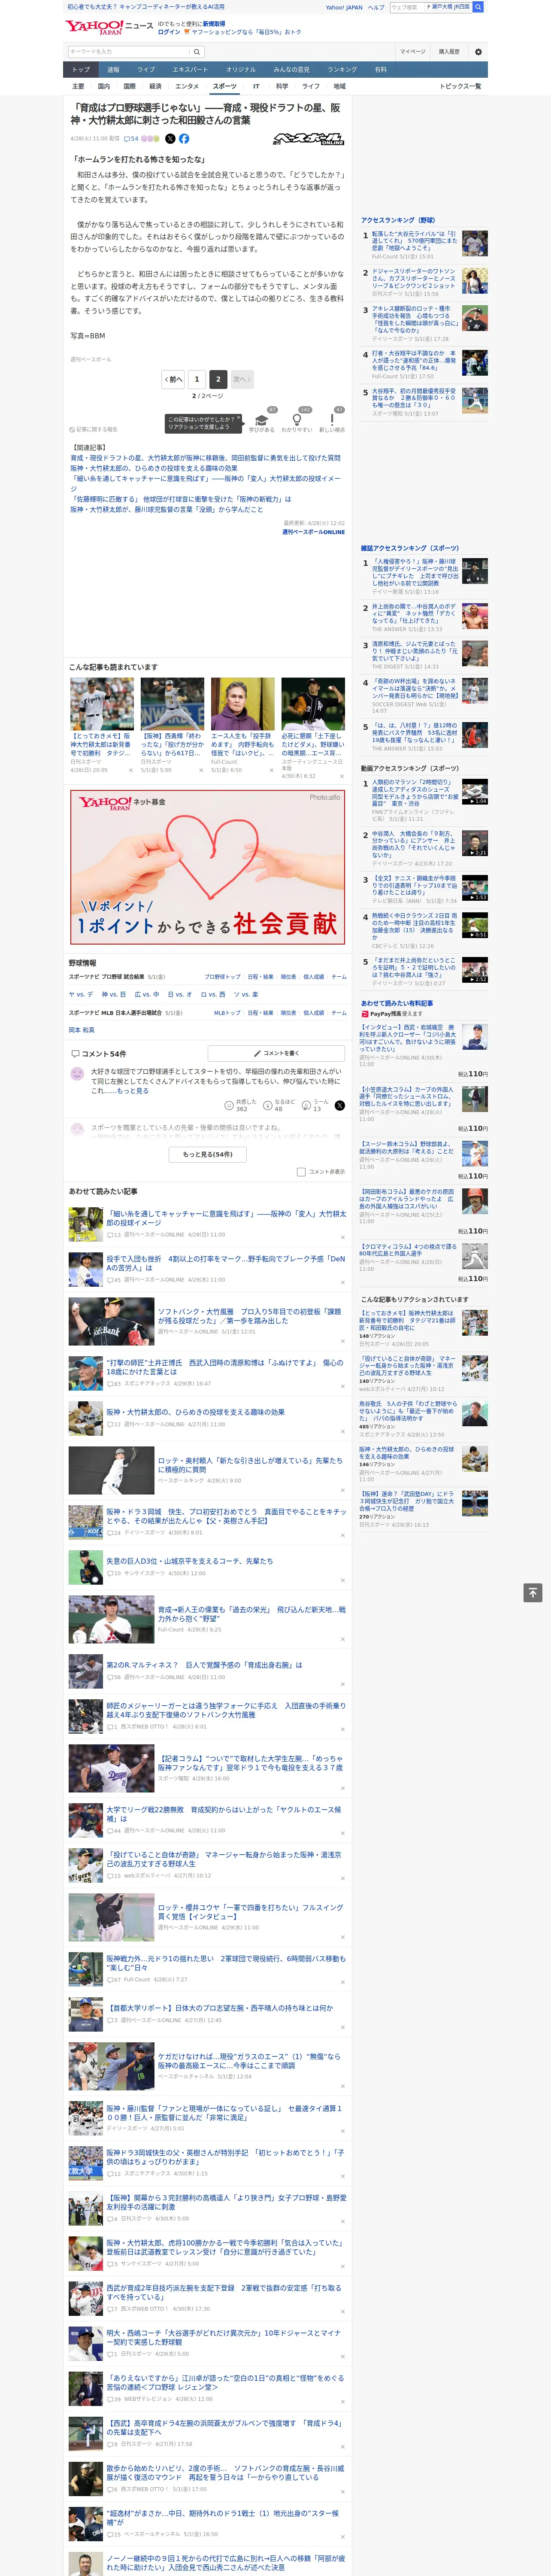Open related link about 藤川球児監督の言葉

pos(166,509)
